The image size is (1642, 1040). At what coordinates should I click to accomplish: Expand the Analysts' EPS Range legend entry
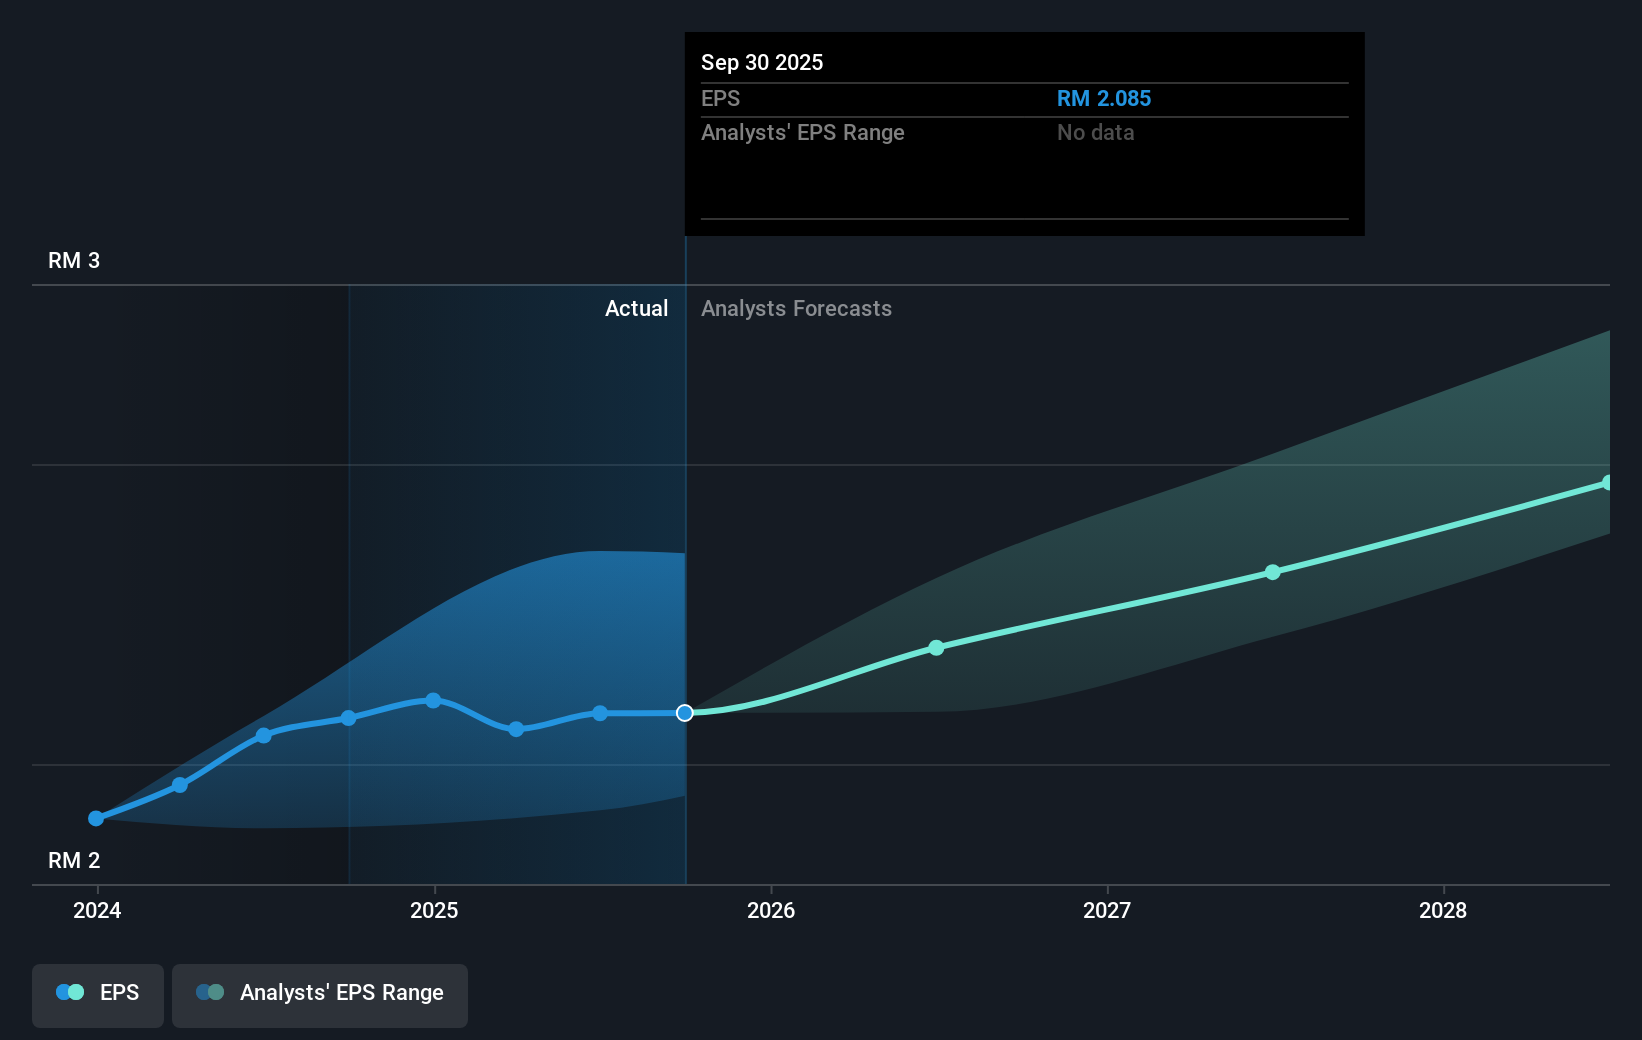[x=320, y=995]
